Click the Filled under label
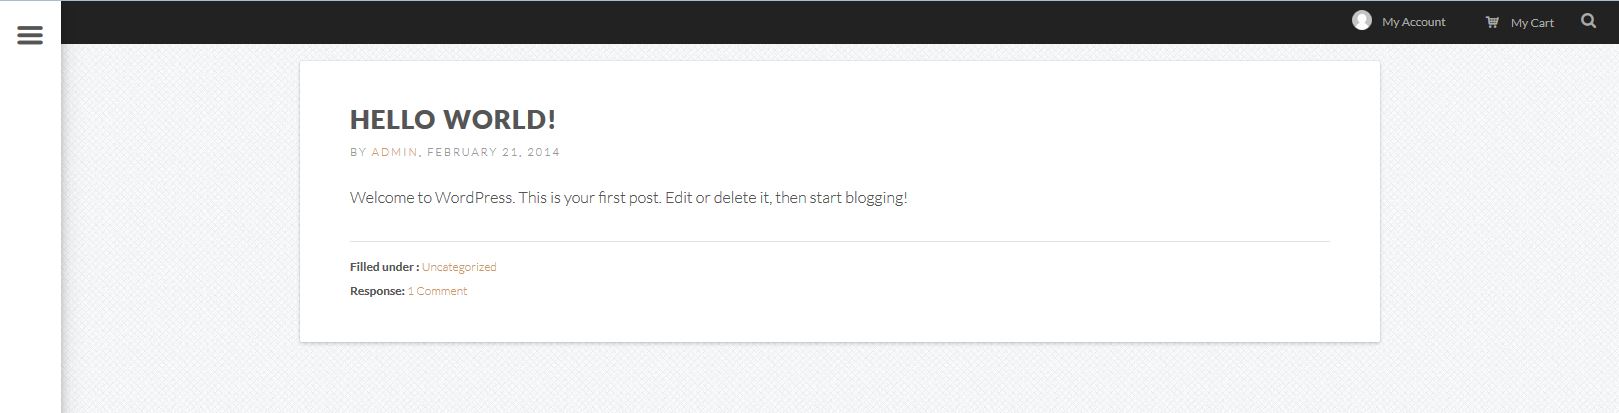The image size is (1619, 413). 384,267
